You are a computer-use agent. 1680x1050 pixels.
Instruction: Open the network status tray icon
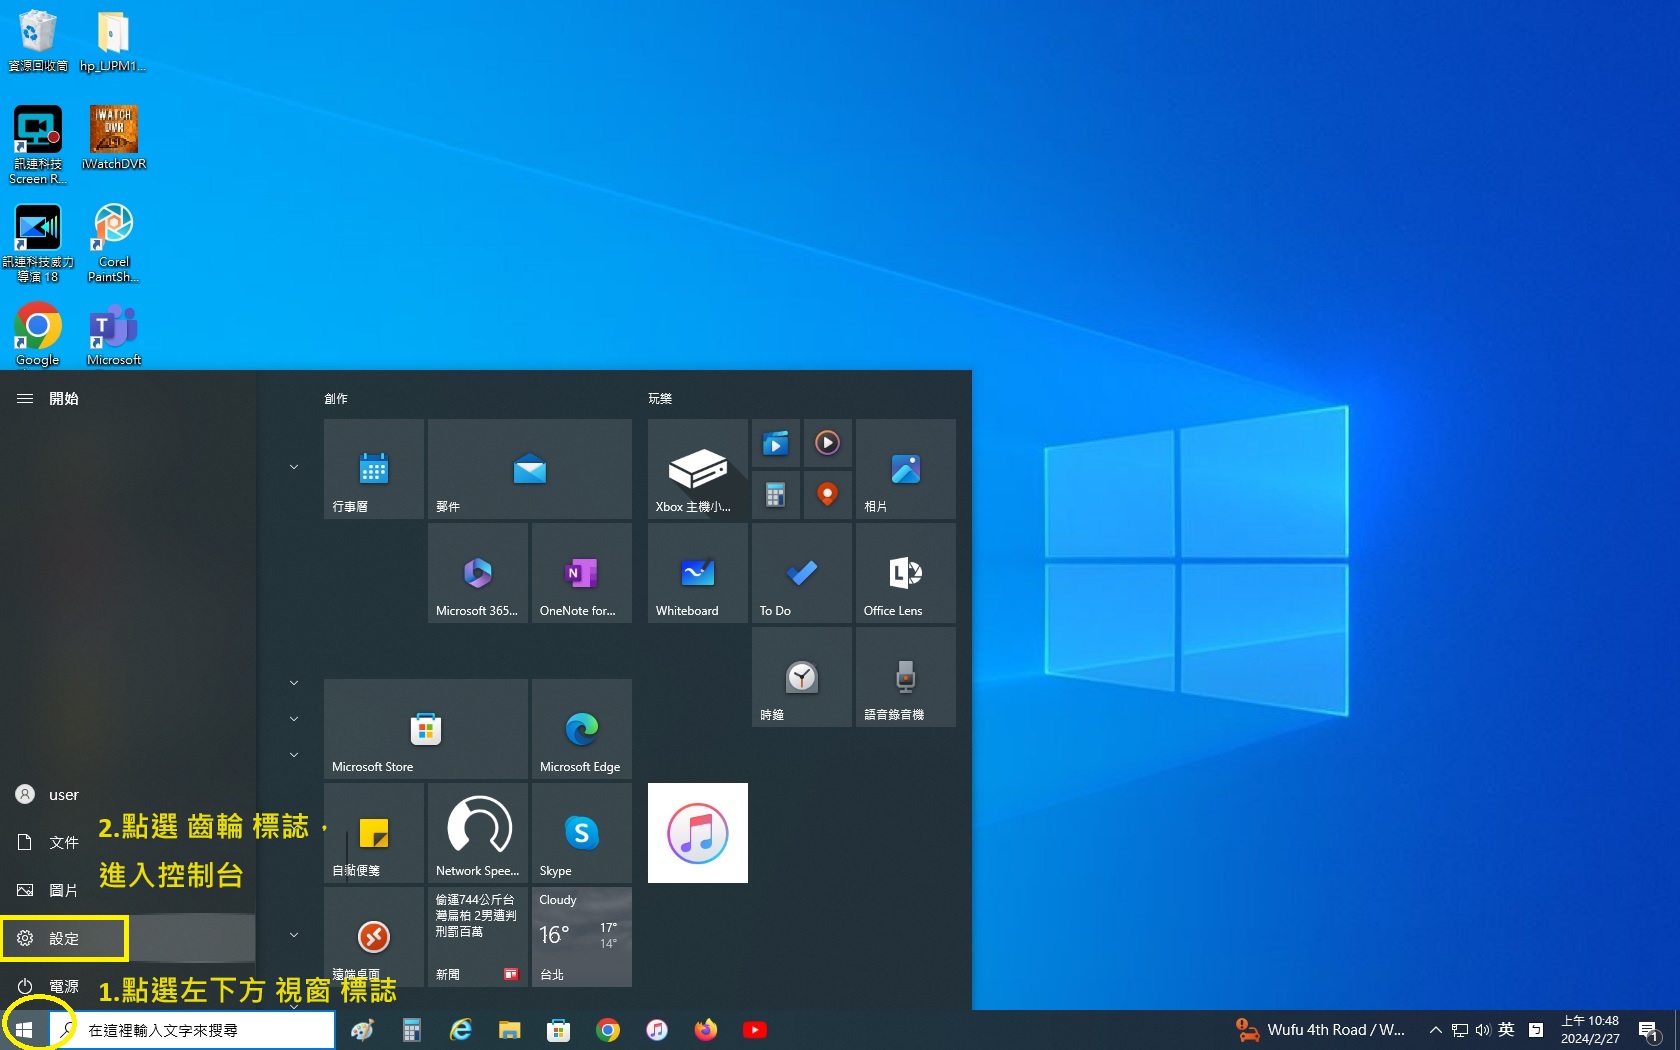coord(1460,1030)
